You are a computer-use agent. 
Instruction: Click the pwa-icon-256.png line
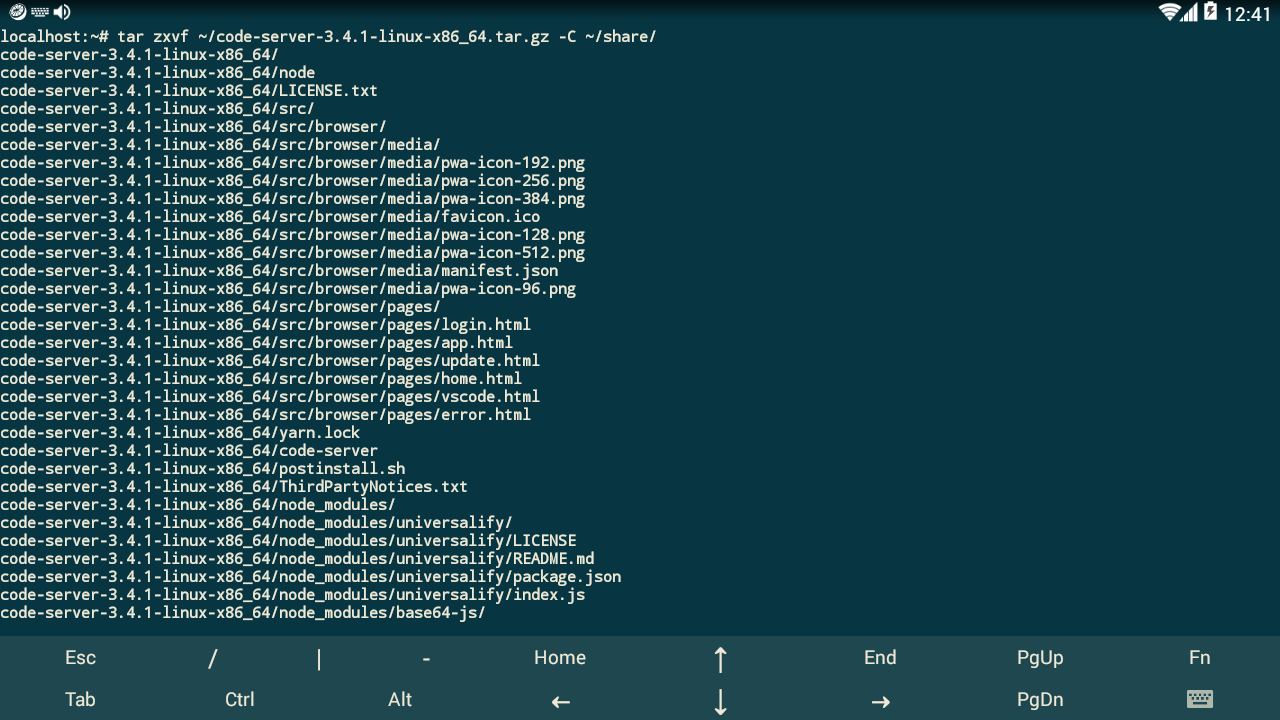(292, 180)
